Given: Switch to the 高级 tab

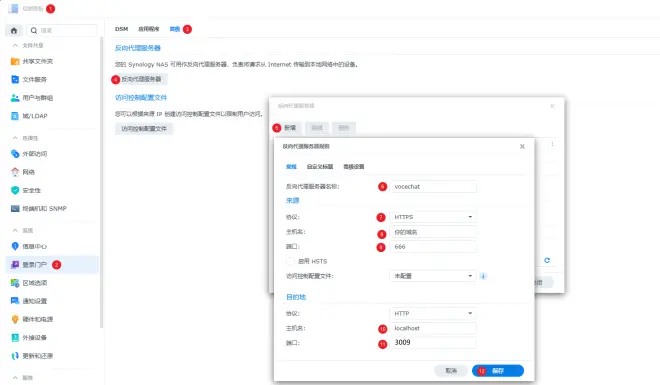Looking at the screenshot, I should click(175, 29).
